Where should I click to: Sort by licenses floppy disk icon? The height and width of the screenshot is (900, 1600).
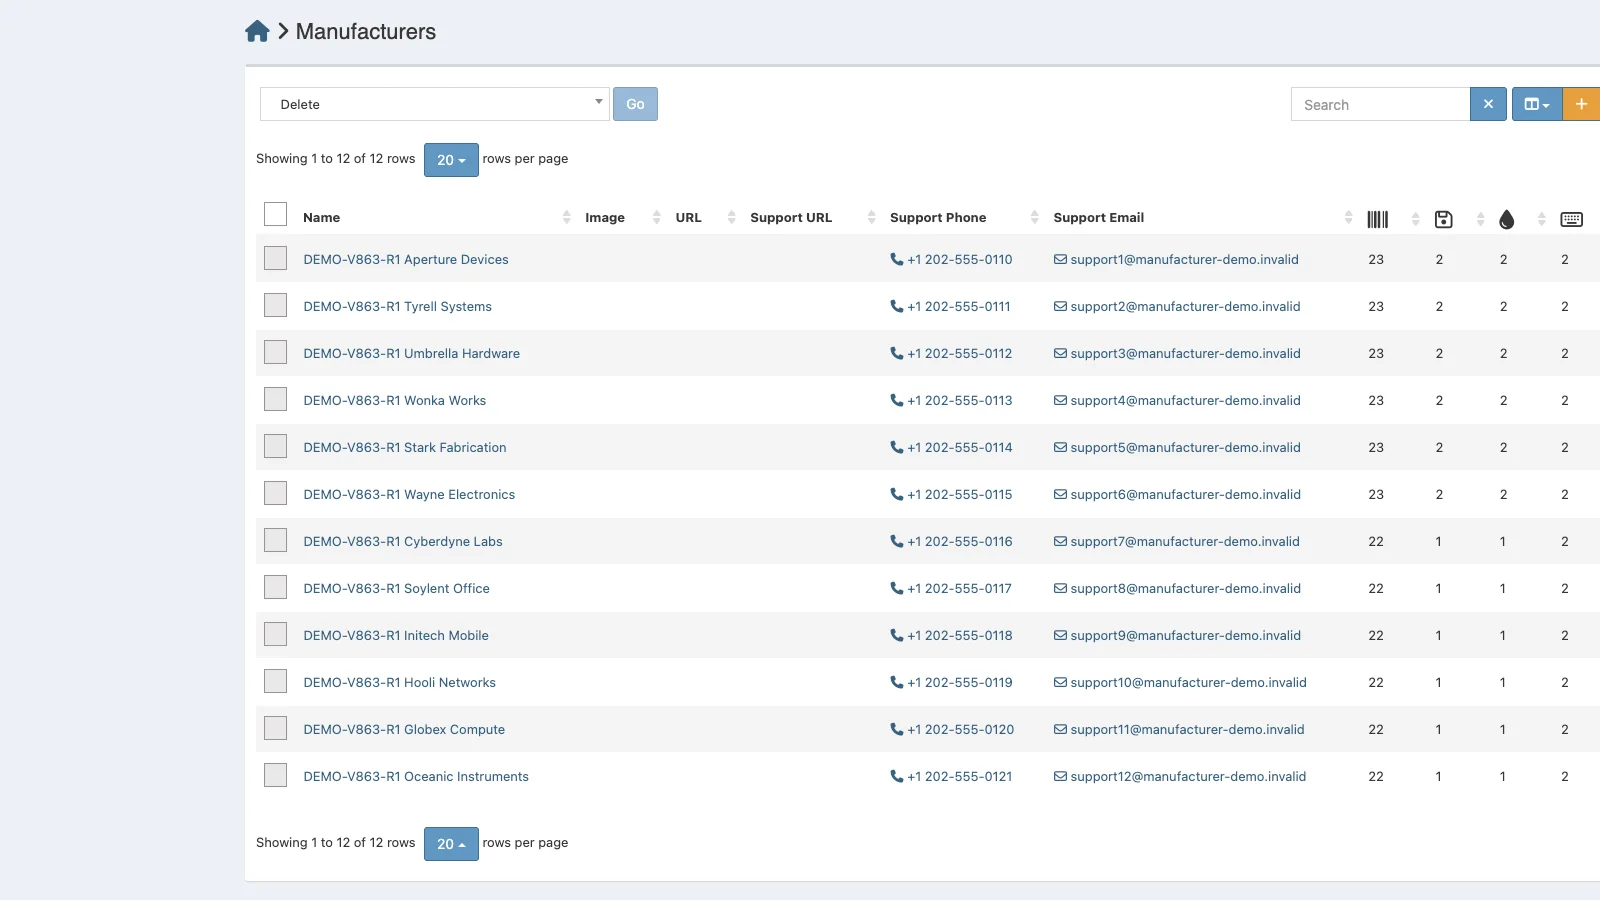point(1443,219)
